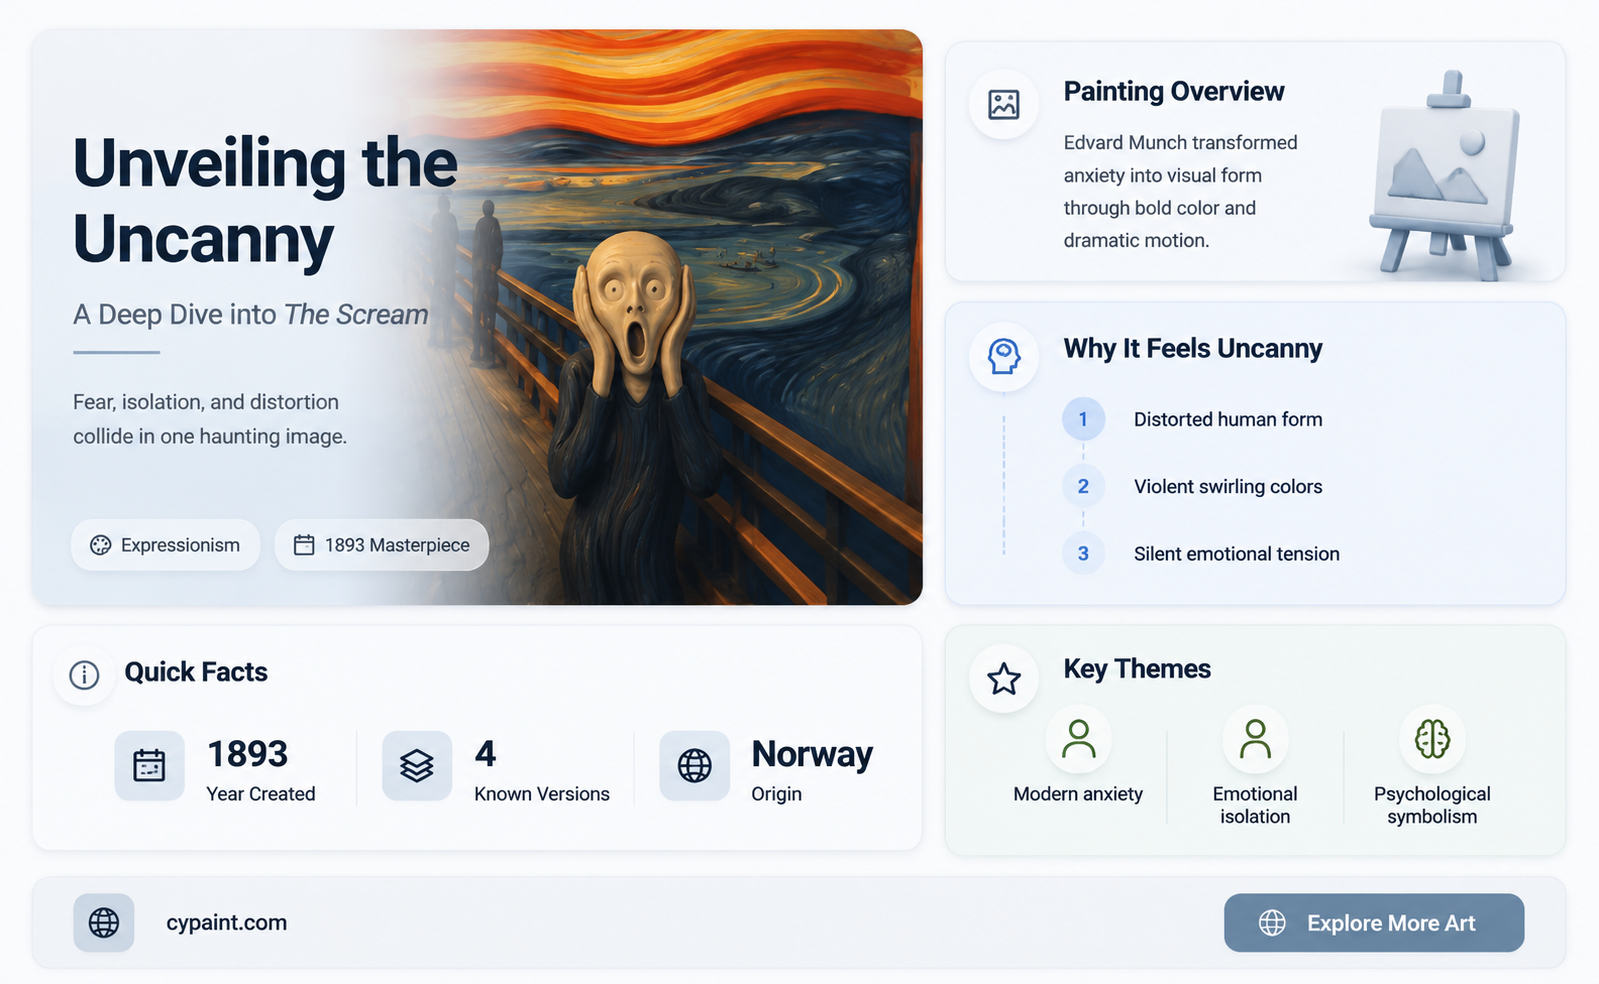
Task: Click the layers icon for Known Versions
Action: [x=417, y=766]
